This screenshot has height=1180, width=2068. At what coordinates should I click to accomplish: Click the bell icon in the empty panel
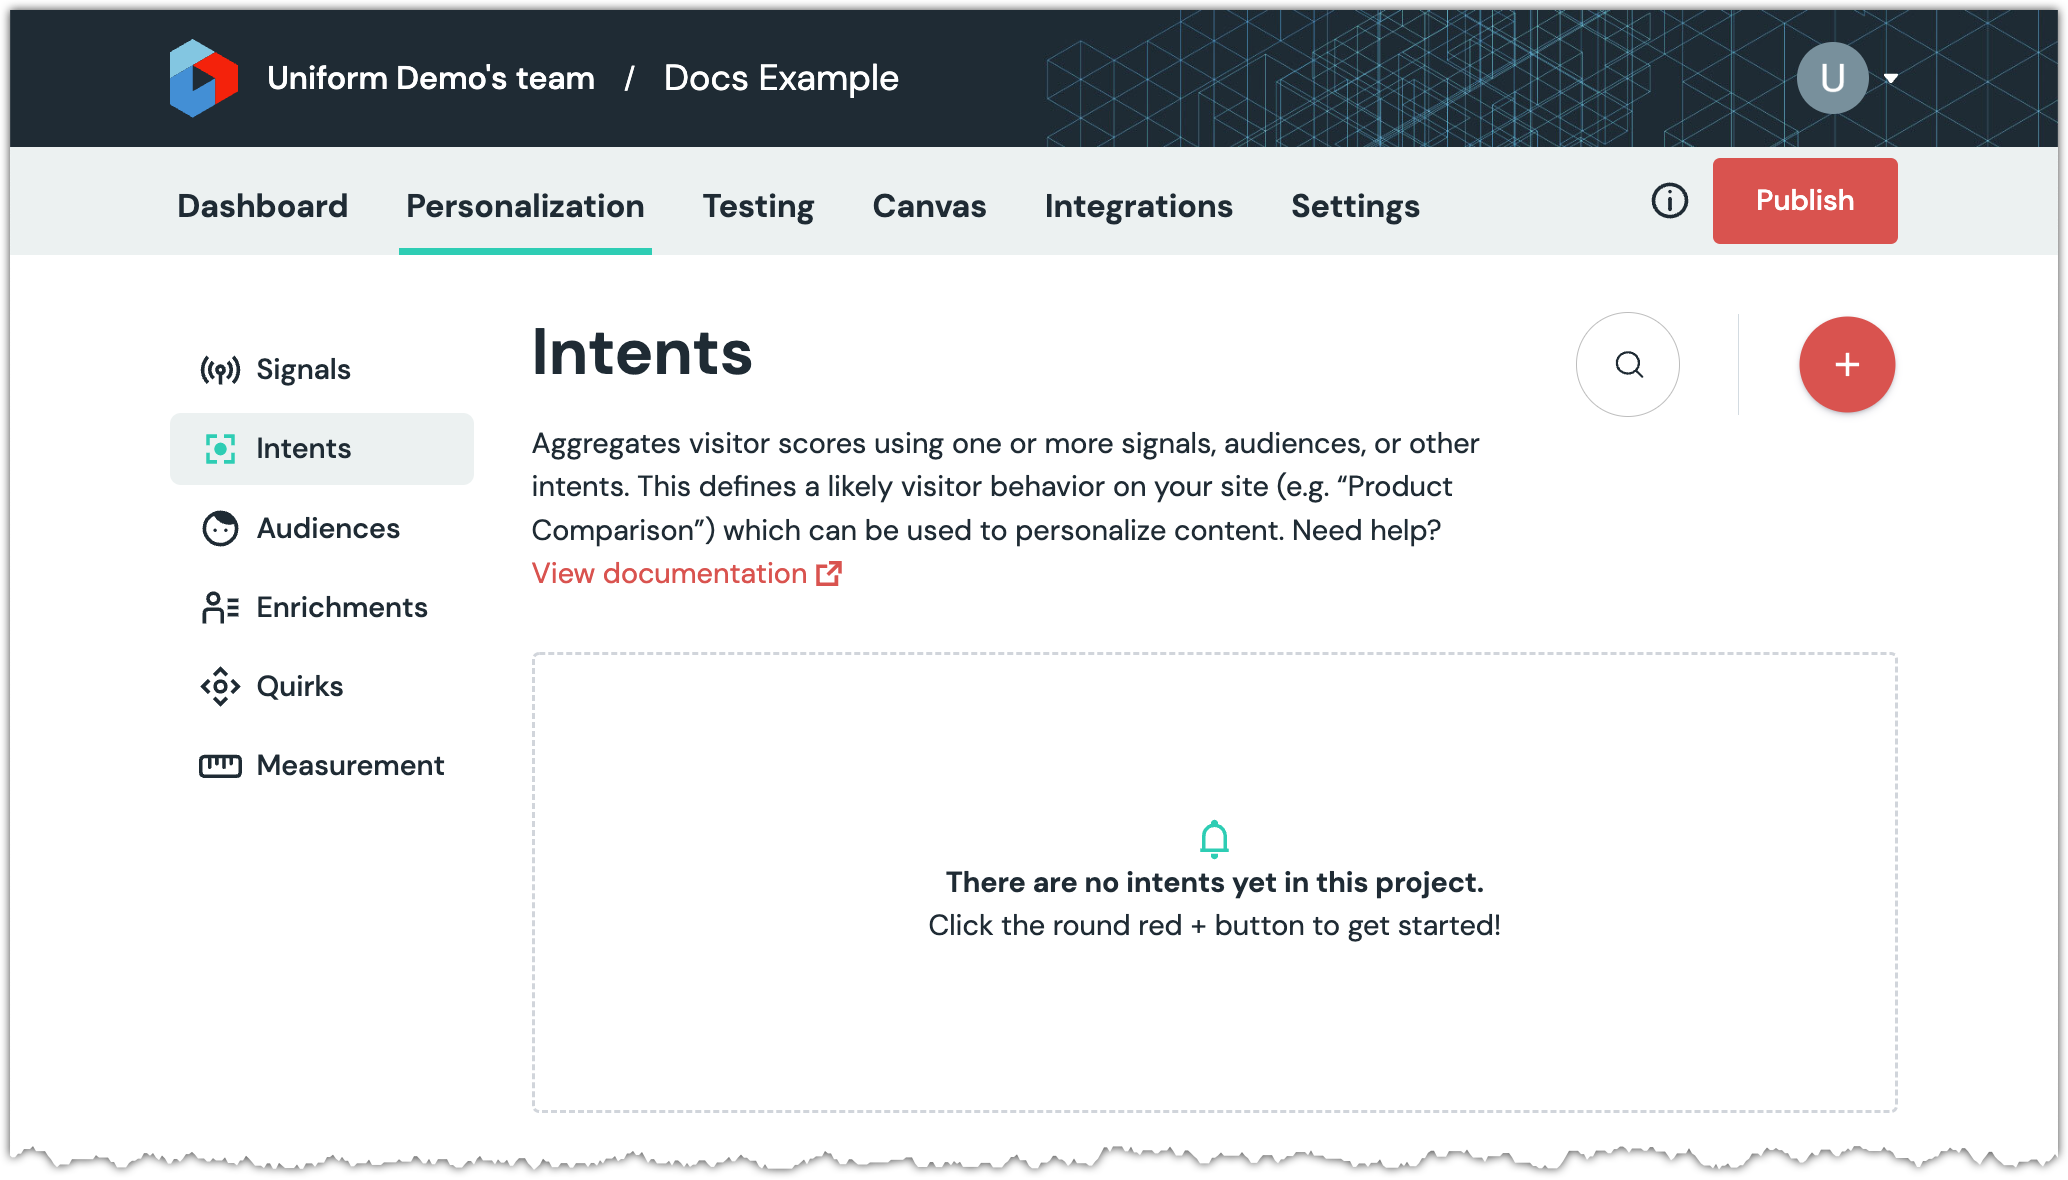tap(1214, 839)
